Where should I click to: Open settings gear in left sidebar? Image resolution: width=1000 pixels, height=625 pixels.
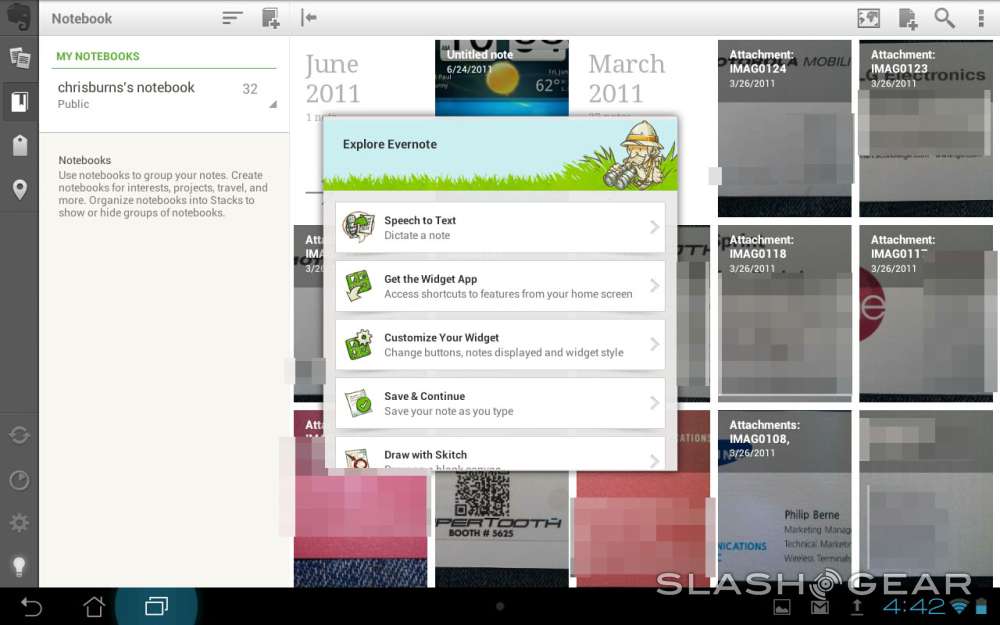[x=19, y=523]
